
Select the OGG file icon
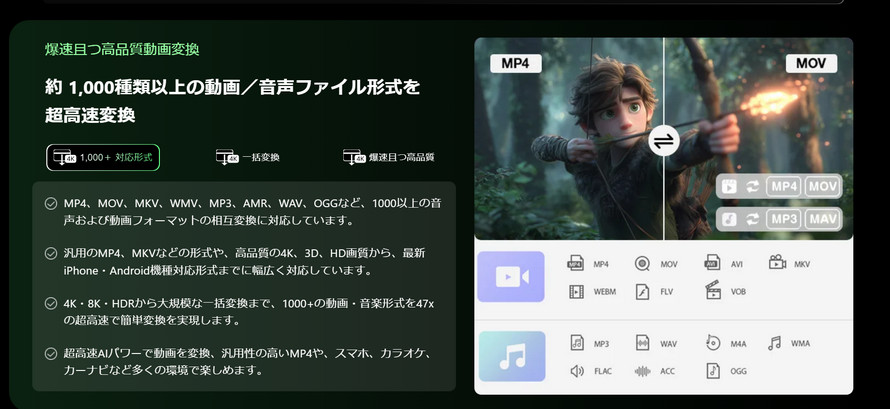click(712, 370)
